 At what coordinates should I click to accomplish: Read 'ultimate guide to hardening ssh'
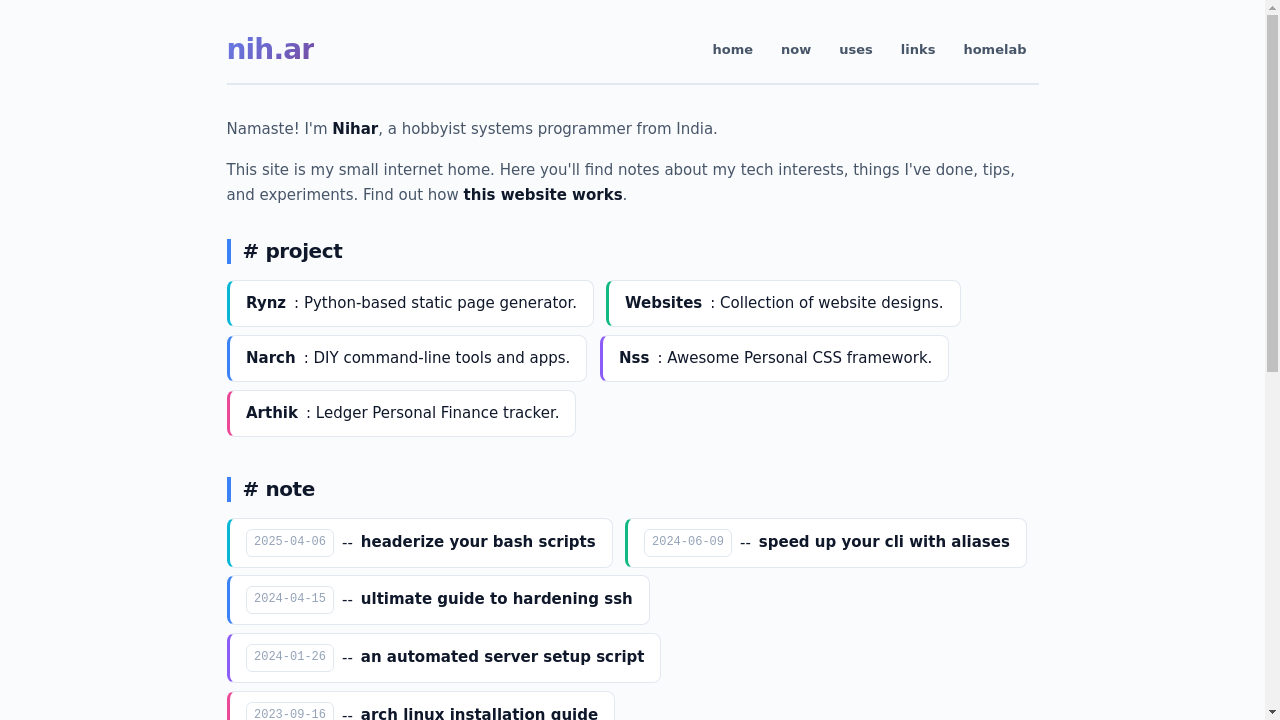coord(496,599)
